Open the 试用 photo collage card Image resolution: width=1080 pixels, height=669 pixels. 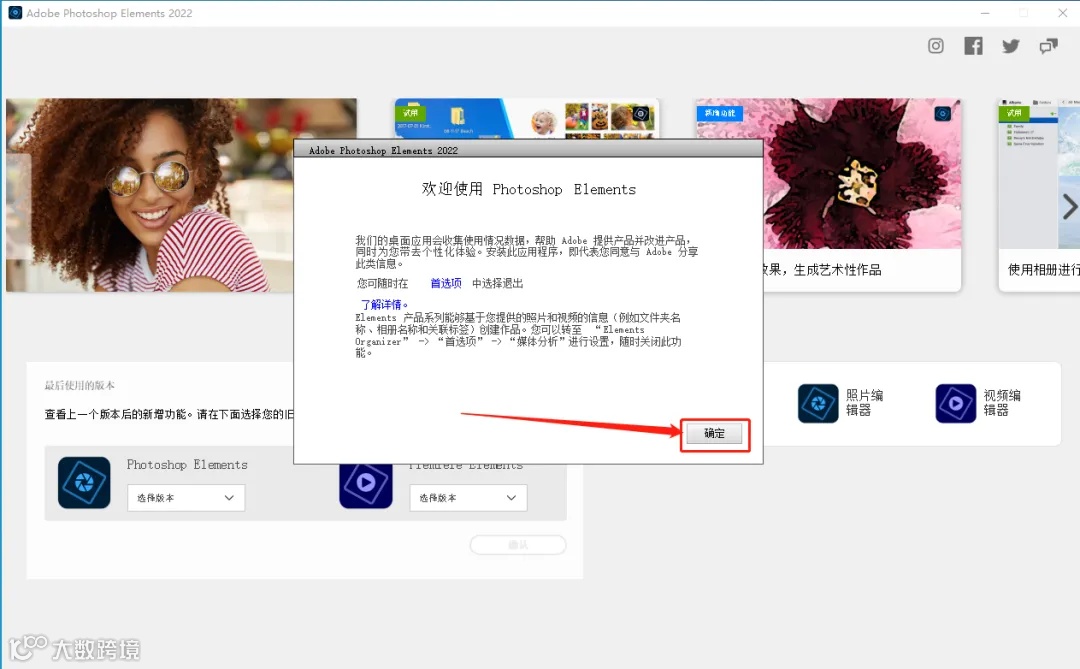coord(527,119)
